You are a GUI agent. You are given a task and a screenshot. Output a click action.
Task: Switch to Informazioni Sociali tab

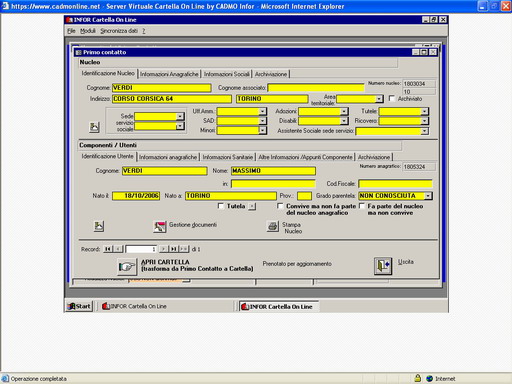coord(226,74)
